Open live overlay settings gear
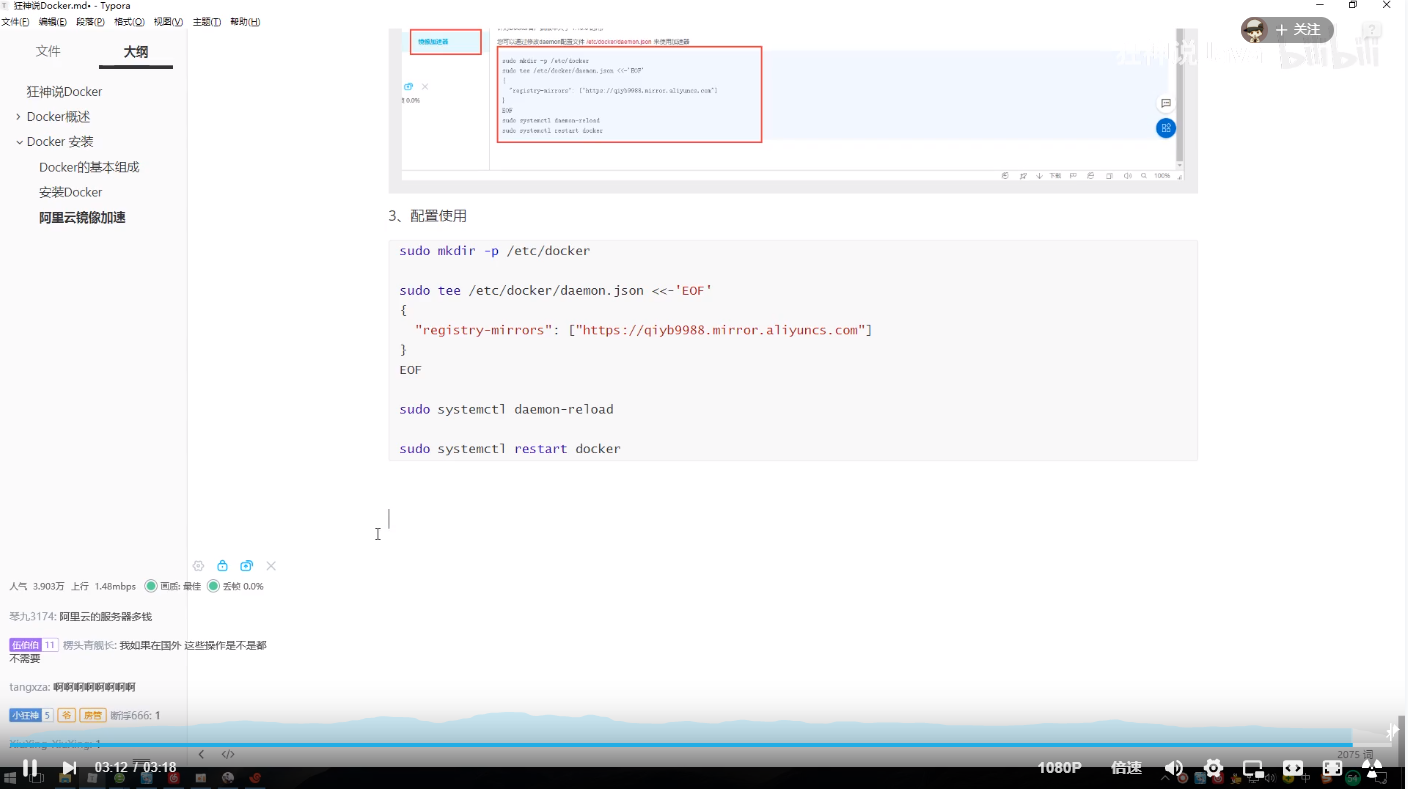Screen dimensions: 1408x789 (198, 566)
